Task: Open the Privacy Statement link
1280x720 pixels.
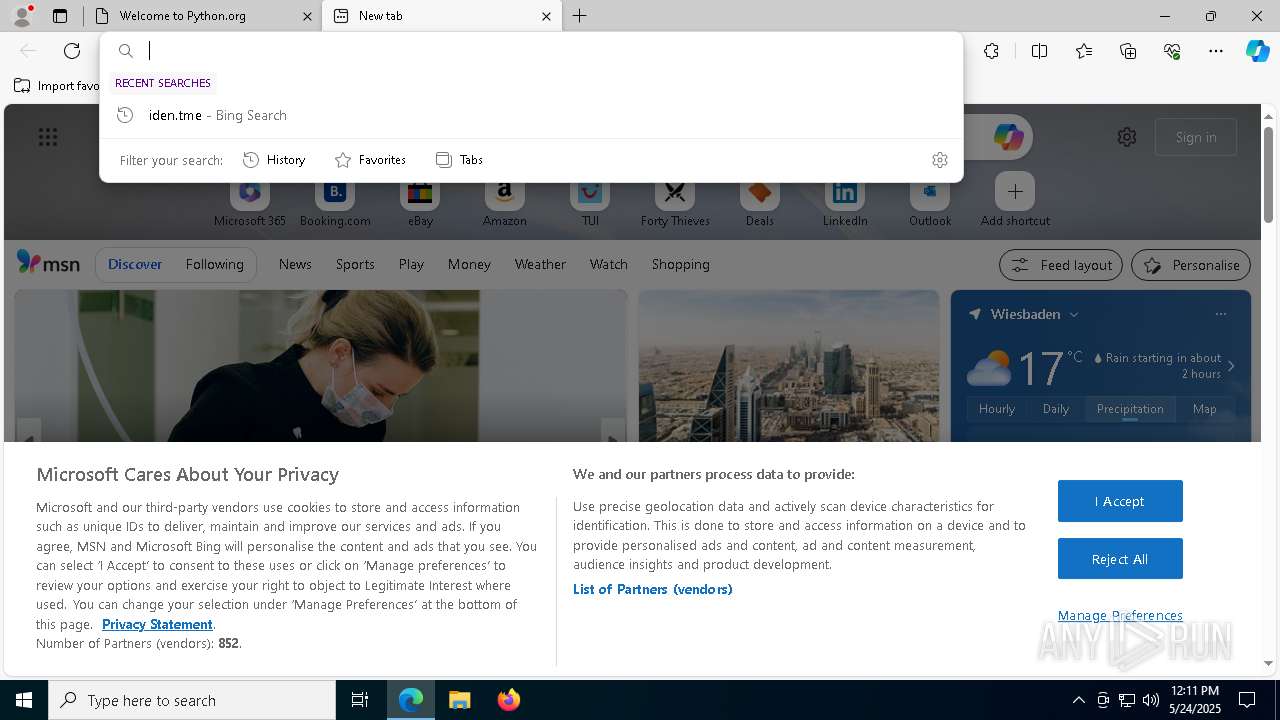Action: click(x=157, y=624)
